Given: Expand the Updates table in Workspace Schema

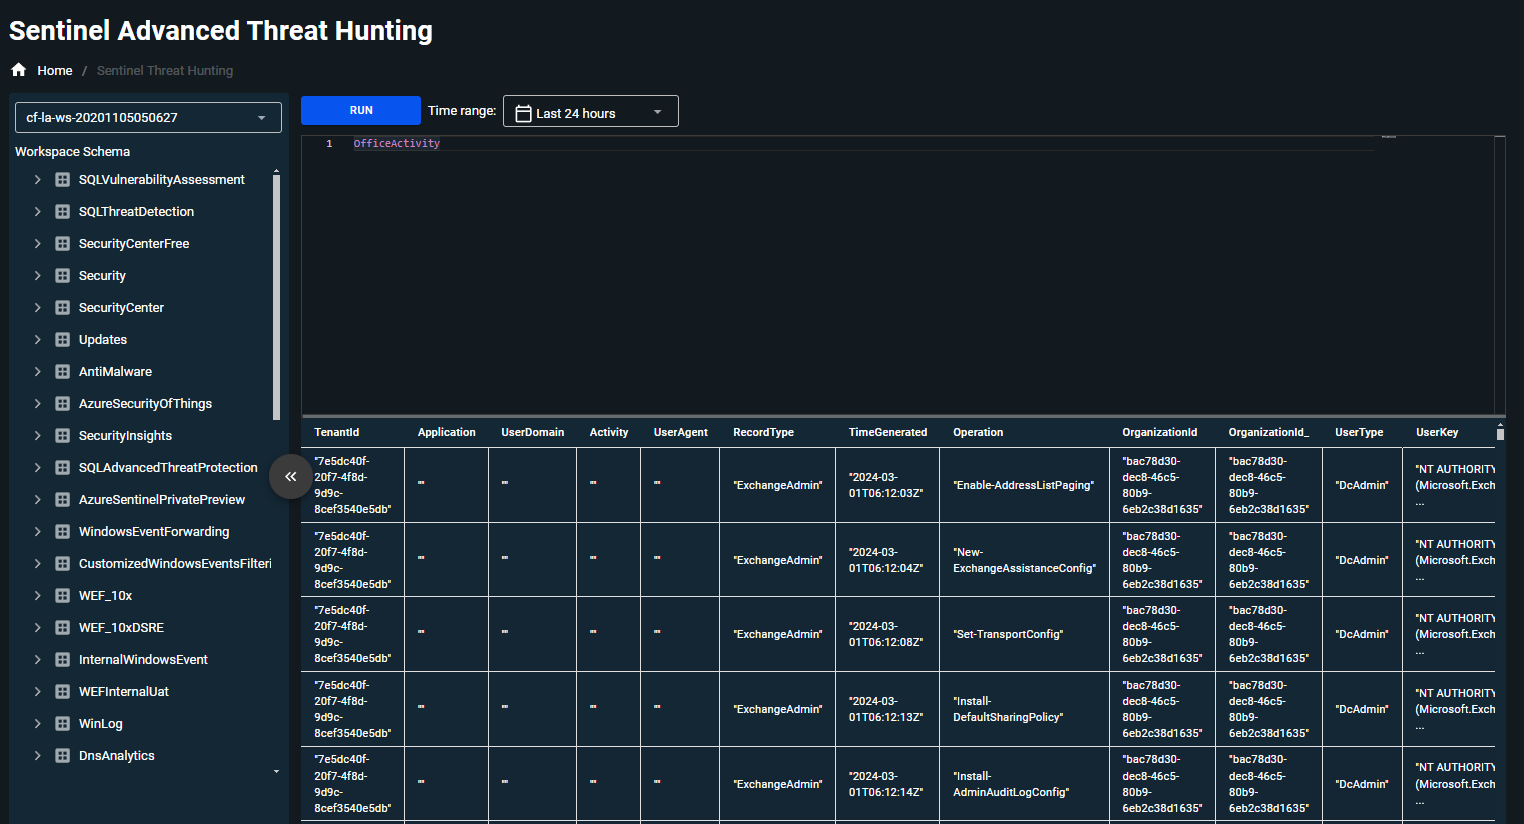Looking at the screenshot, I should click(38, 339).
